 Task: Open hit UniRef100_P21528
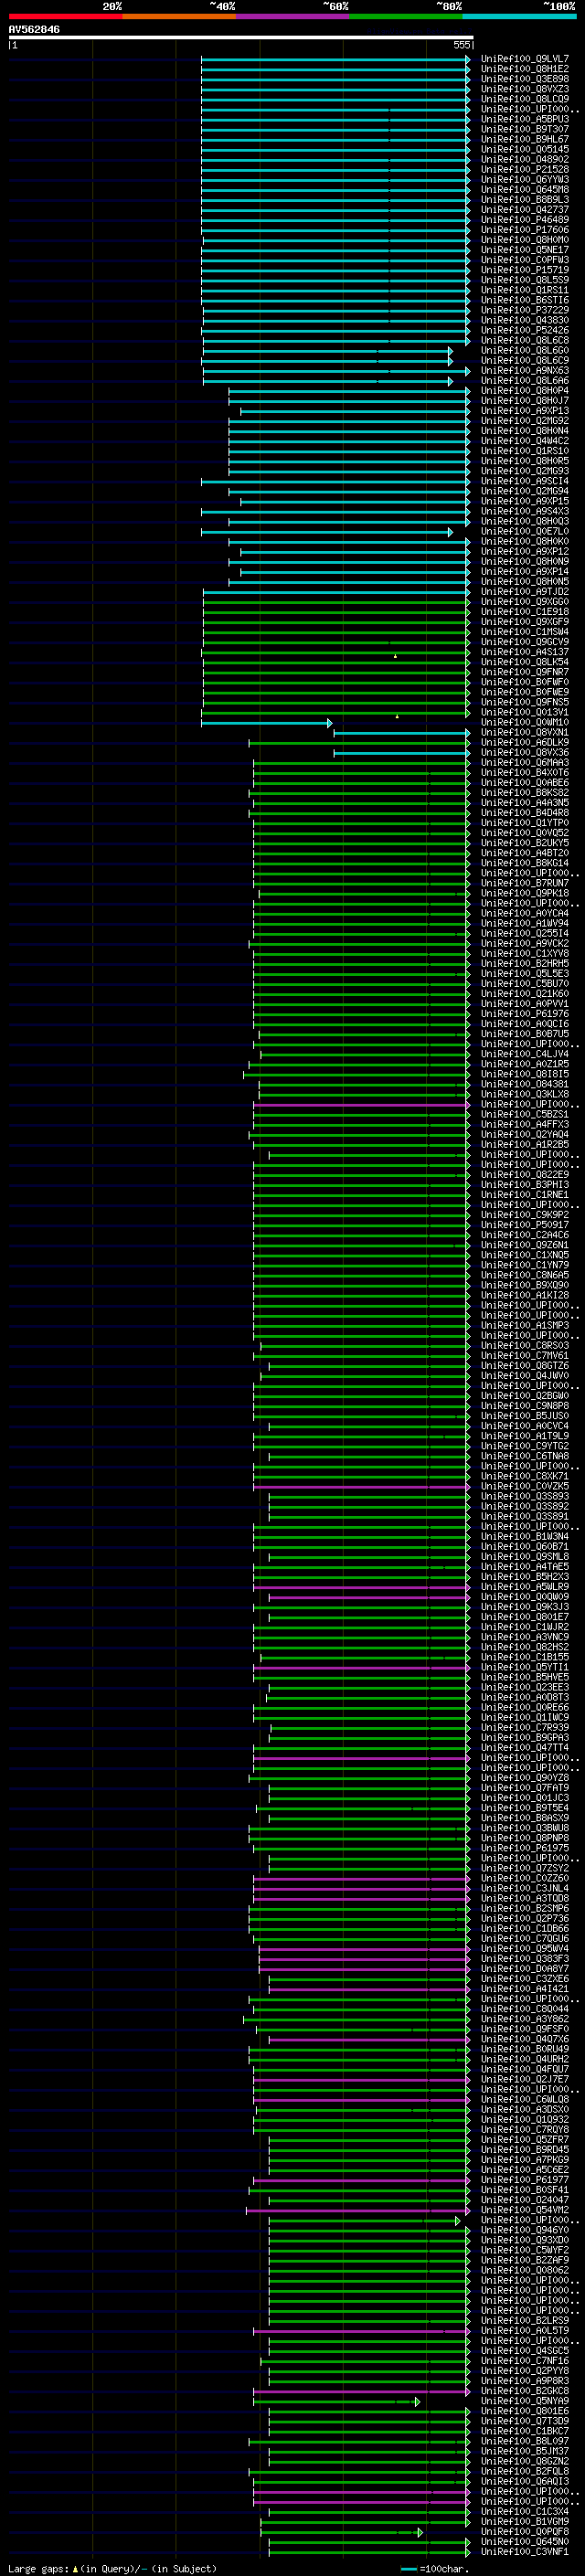pos(525,170)
